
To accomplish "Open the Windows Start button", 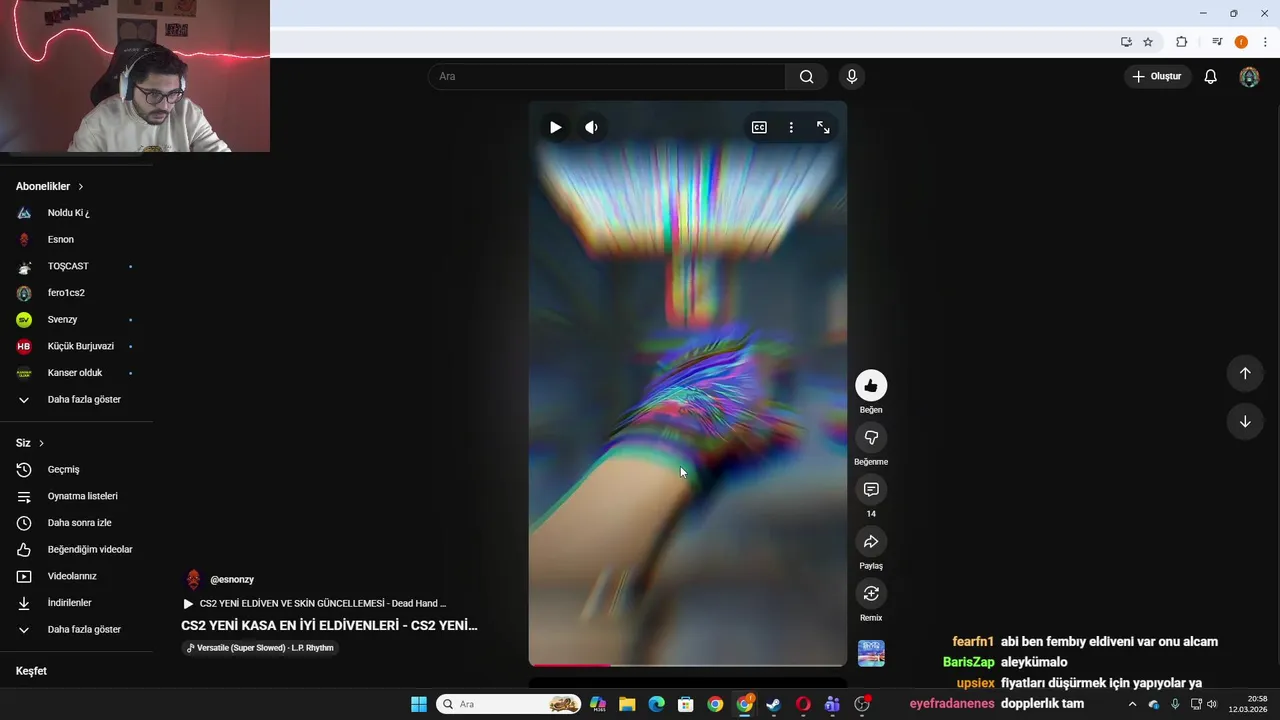I will [x=419, y=704].
